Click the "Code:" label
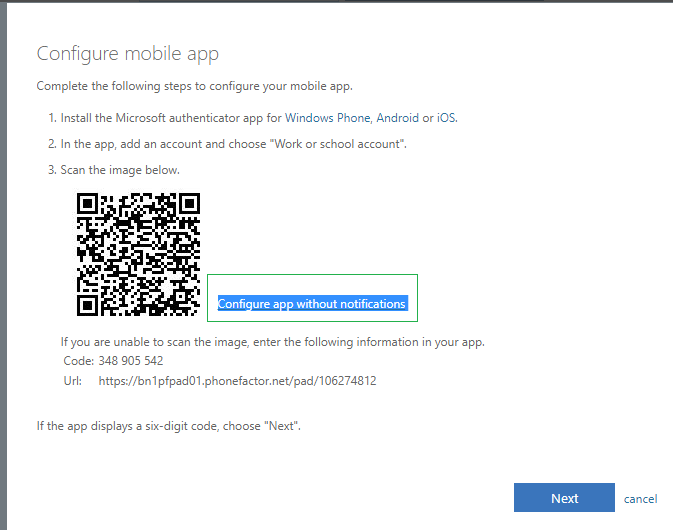The height and width of the screenshot is (530, 673). 78,361
